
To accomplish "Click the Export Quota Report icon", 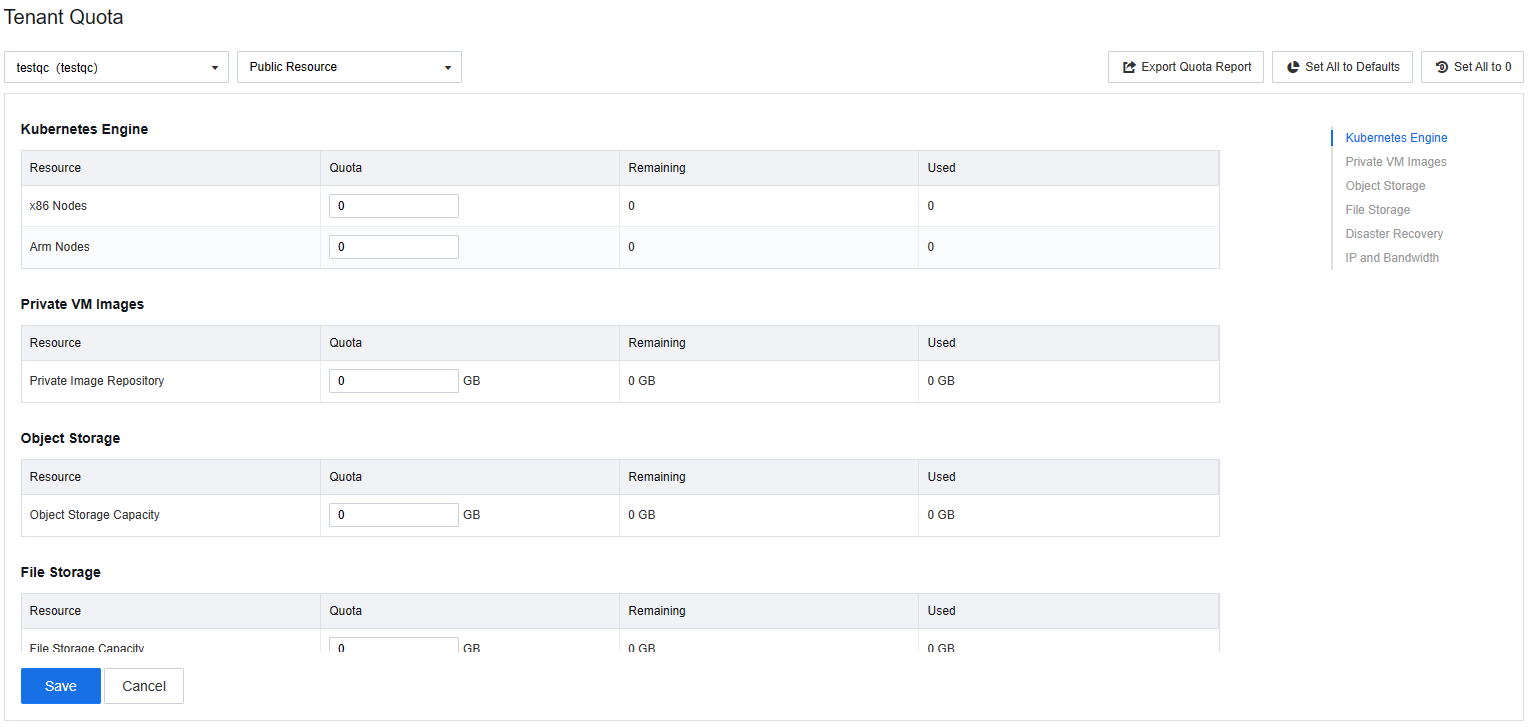I will [1129, 67].
